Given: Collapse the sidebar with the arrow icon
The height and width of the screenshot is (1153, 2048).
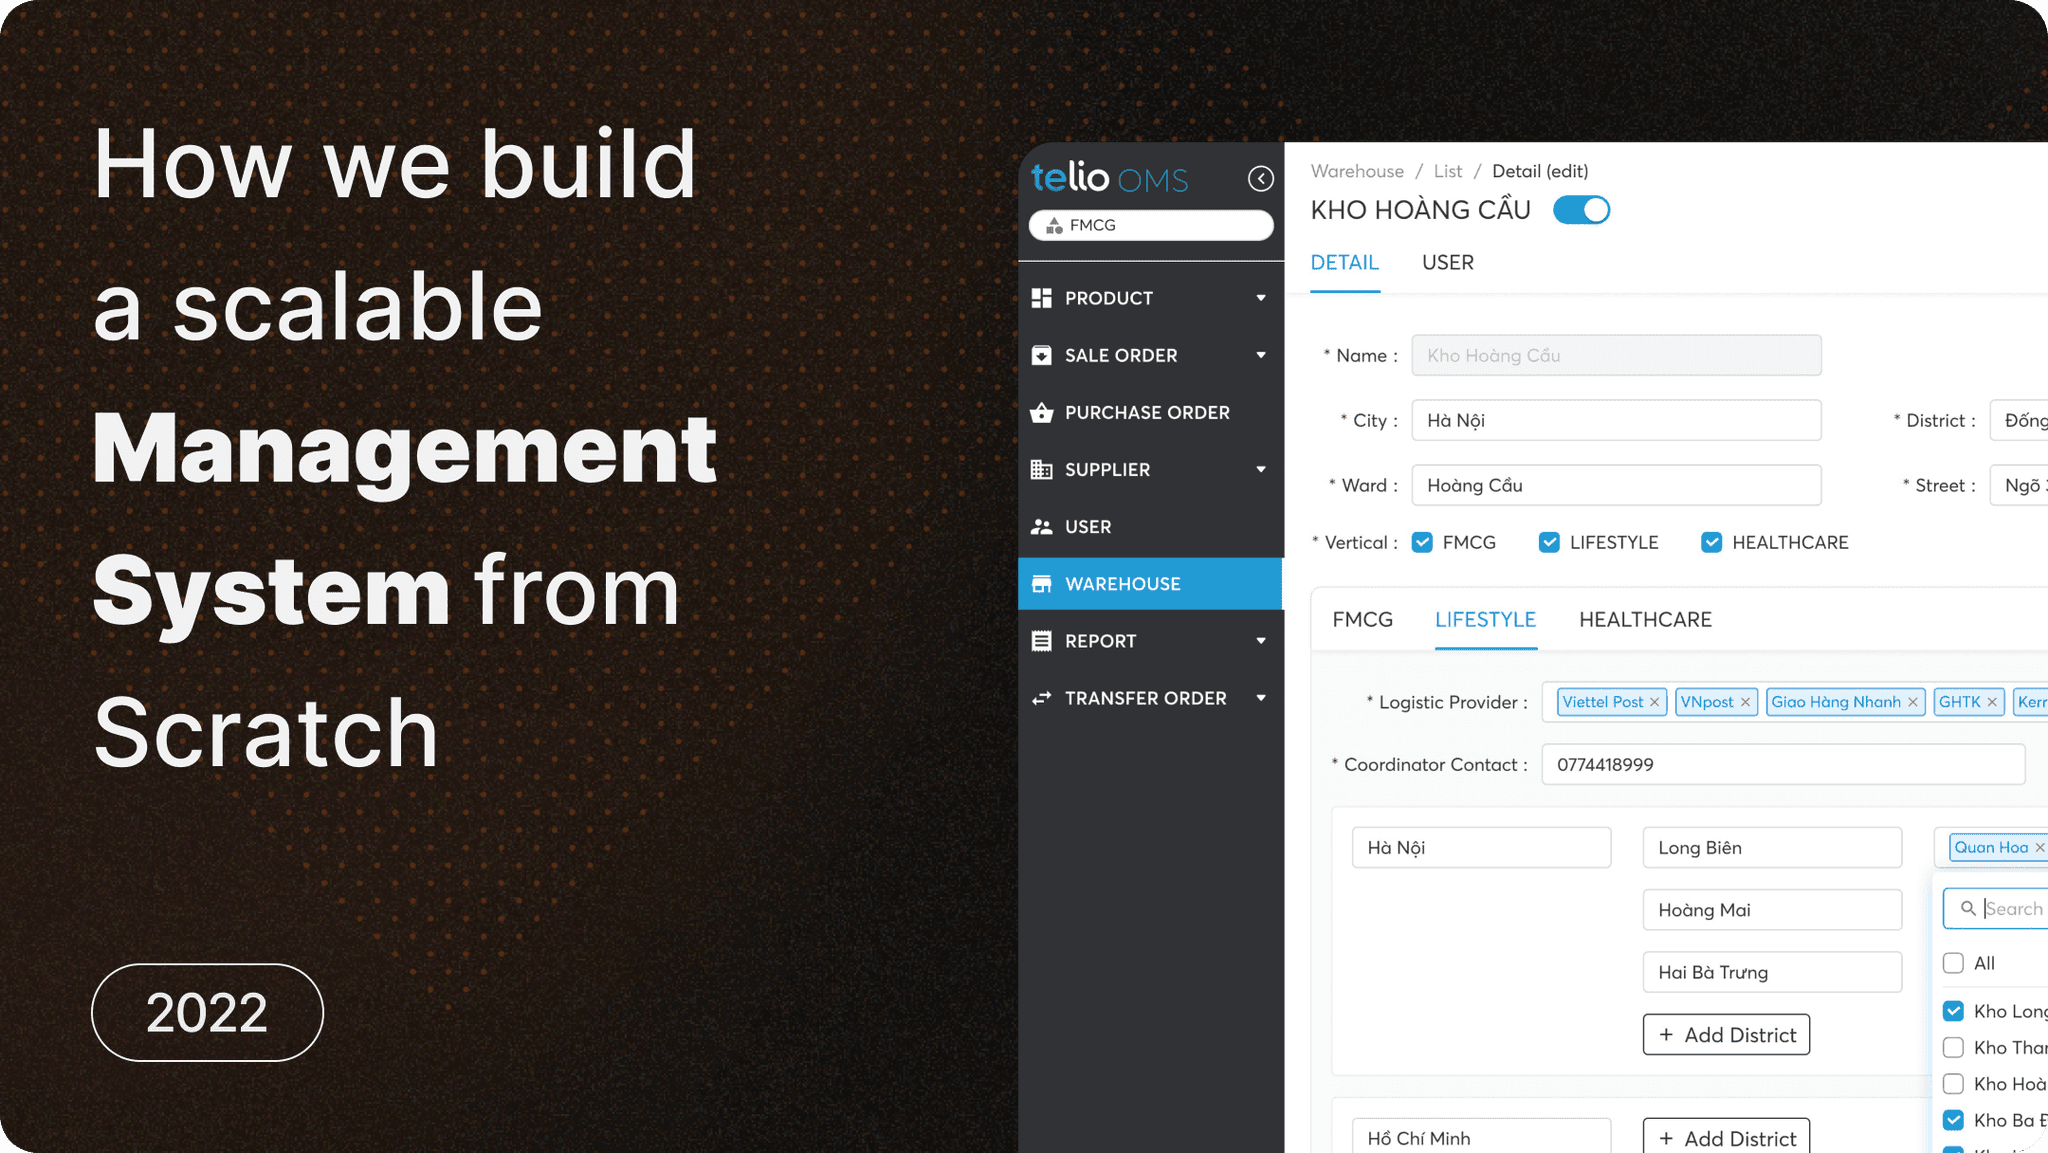Looking at the screenshot, I should pos(1260,179).
